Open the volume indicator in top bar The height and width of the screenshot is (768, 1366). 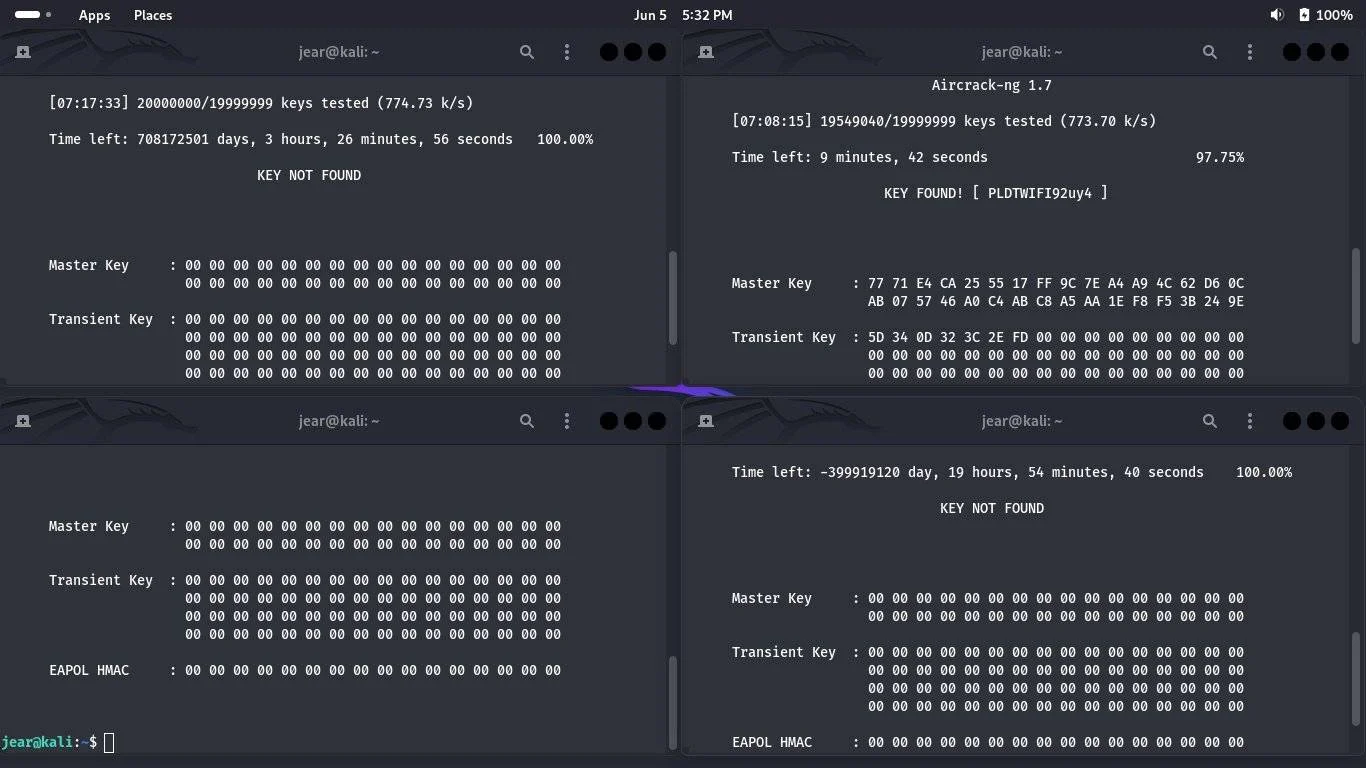1277,15
